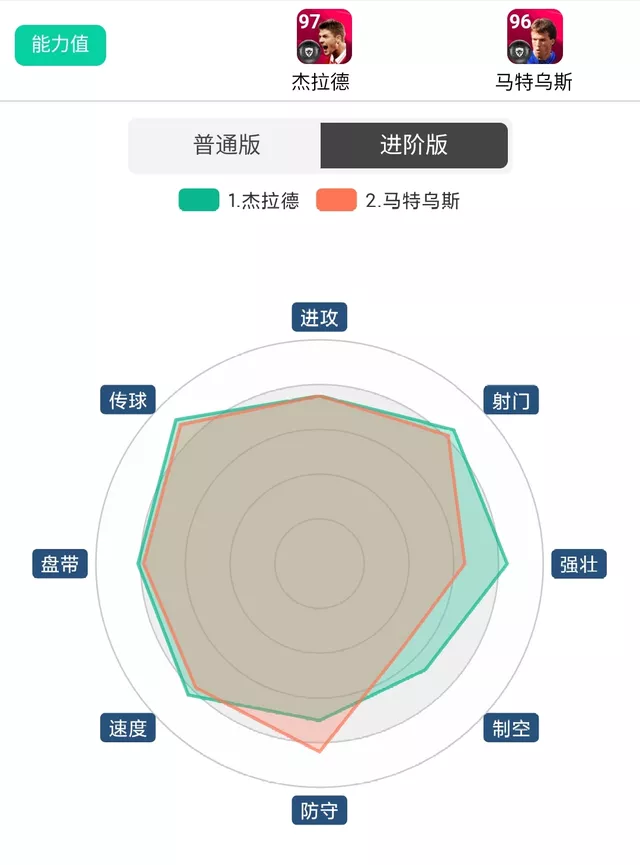Select the 制空 axis label
640x865 pixels.
(511, 728)
